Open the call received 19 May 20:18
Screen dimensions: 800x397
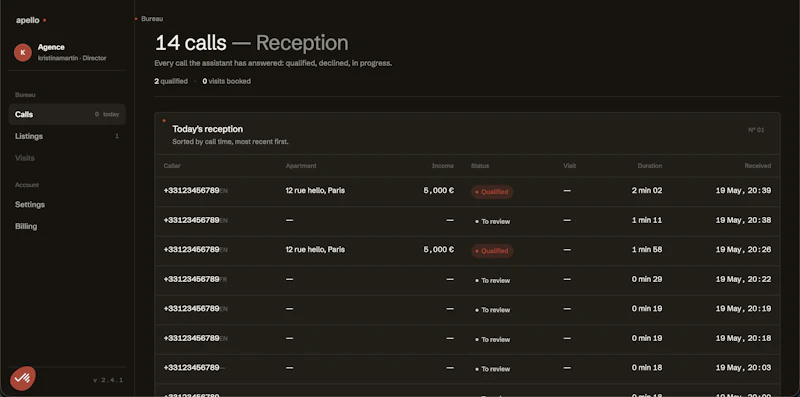click(467, 339)
